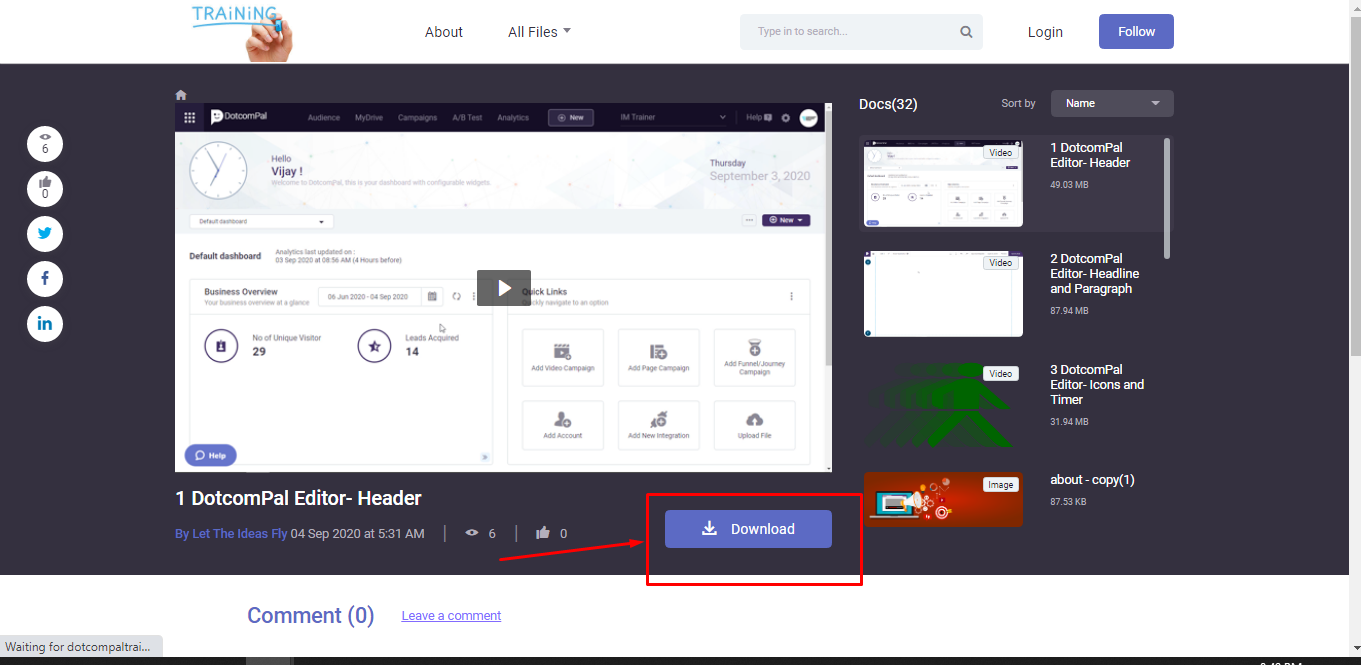Share on LinkedIn

pyautogui.click(x=45, y=323)
